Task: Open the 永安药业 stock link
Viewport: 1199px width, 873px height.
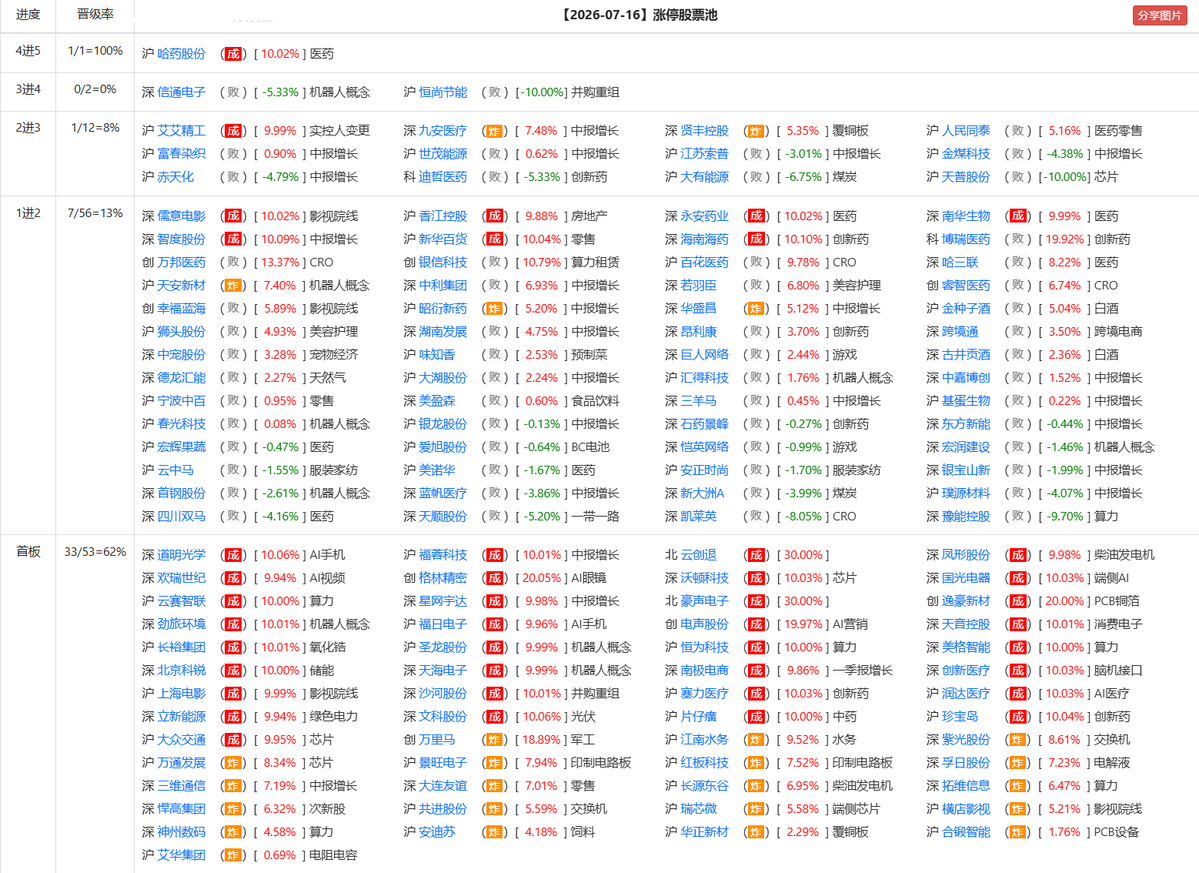Action: pyautogui.click(x=704, y=216)
